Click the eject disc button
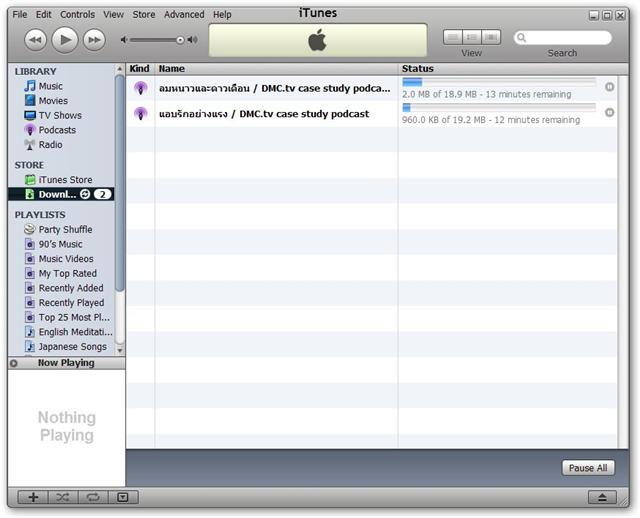 [602, 497]
